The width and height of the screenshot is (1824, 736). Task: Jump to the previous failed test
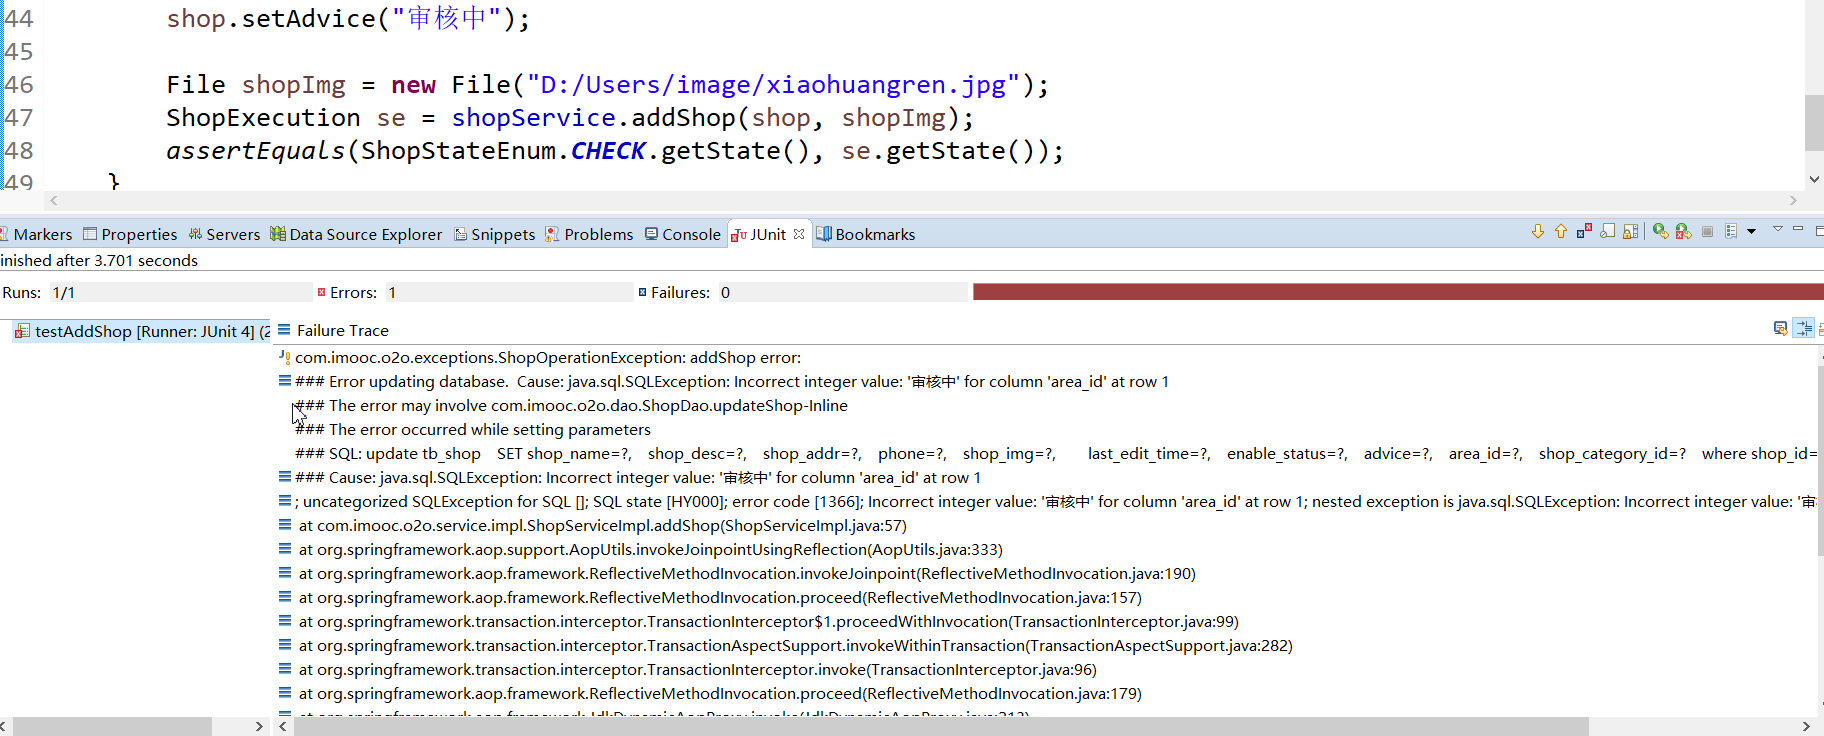(1561, 232)
